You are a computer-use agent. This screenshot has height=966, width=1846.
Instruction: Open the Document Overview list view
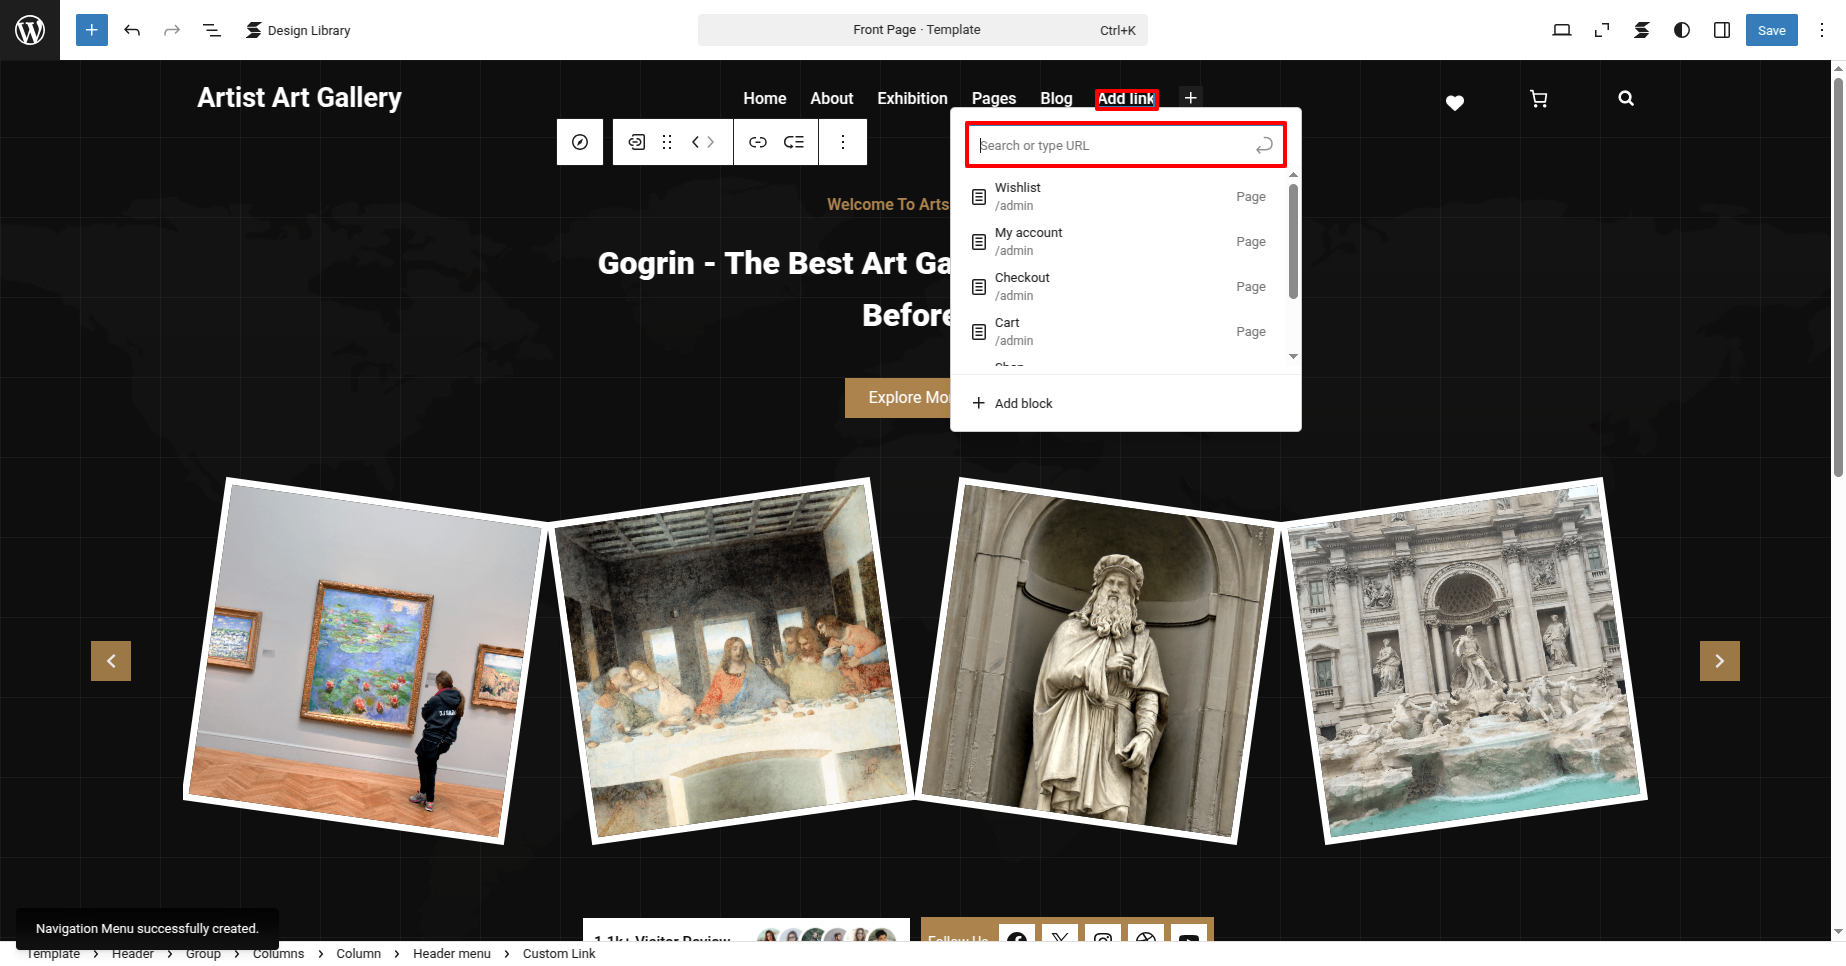point(212,30)
